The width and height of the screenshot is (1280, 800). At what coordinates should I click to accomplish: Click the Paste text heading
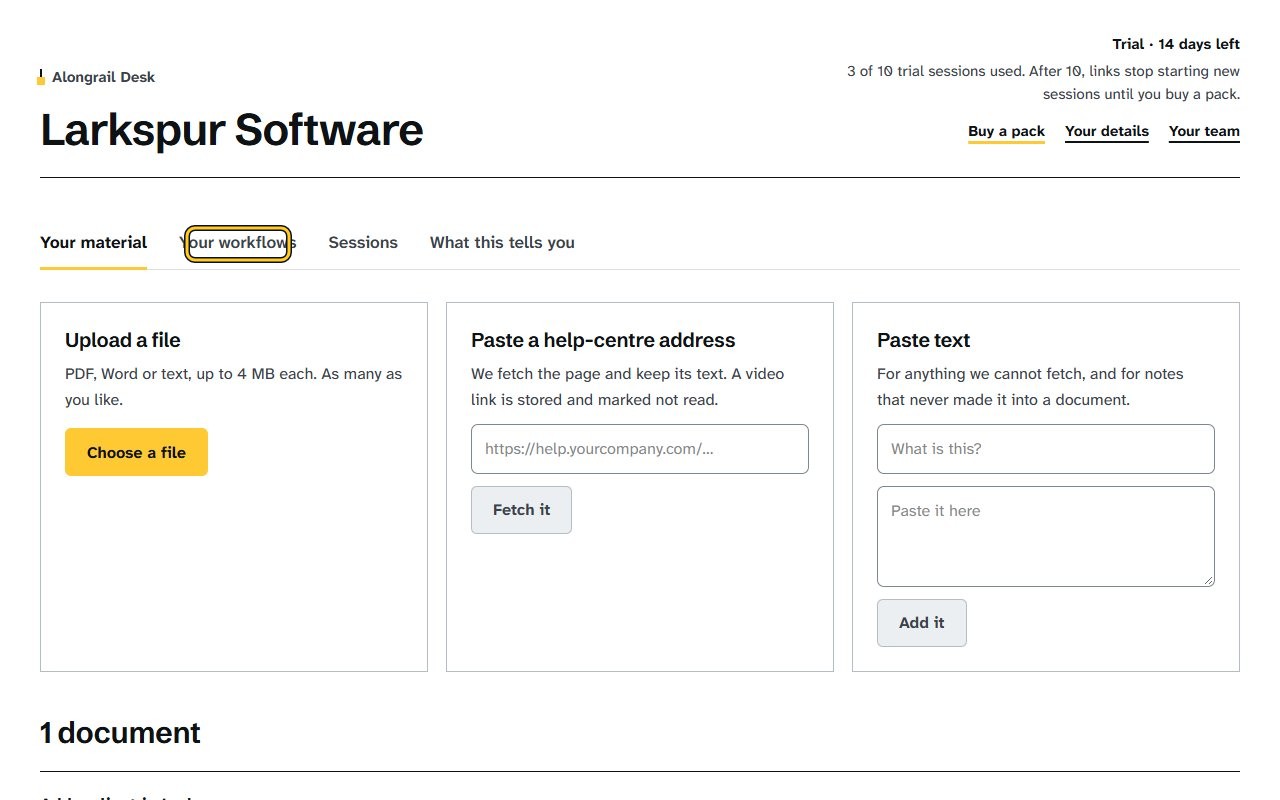(923, 340)
